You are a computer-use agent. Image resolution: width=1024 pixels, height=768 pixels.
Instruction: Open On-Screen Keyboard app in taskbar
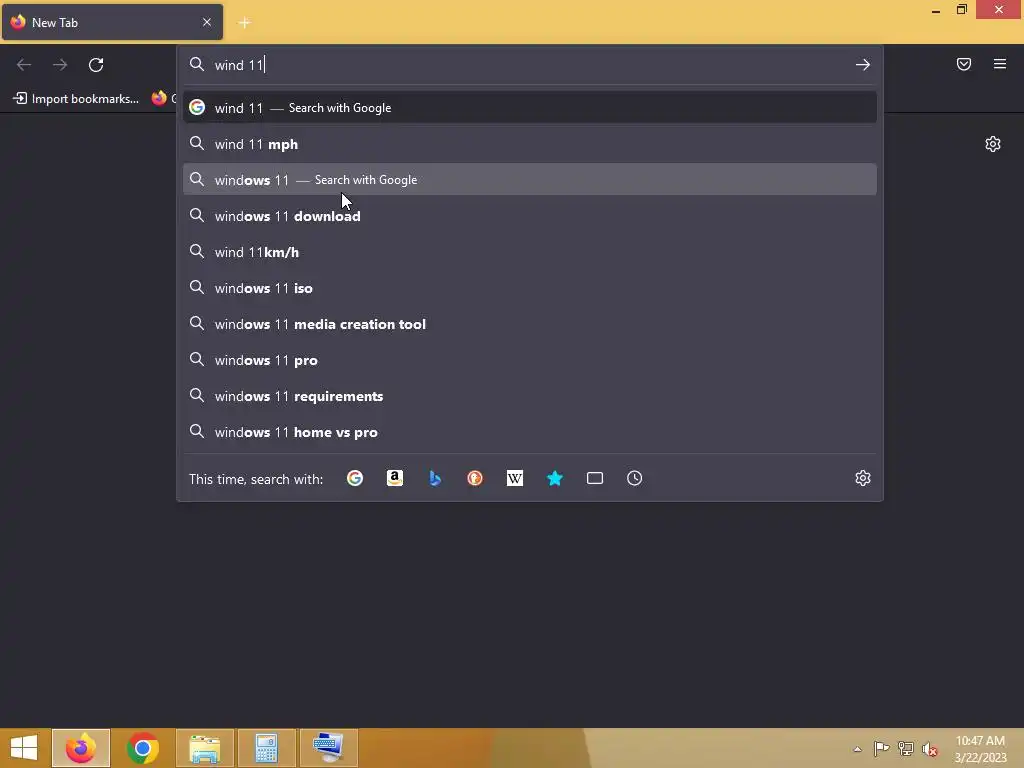[x=328, y=748]
